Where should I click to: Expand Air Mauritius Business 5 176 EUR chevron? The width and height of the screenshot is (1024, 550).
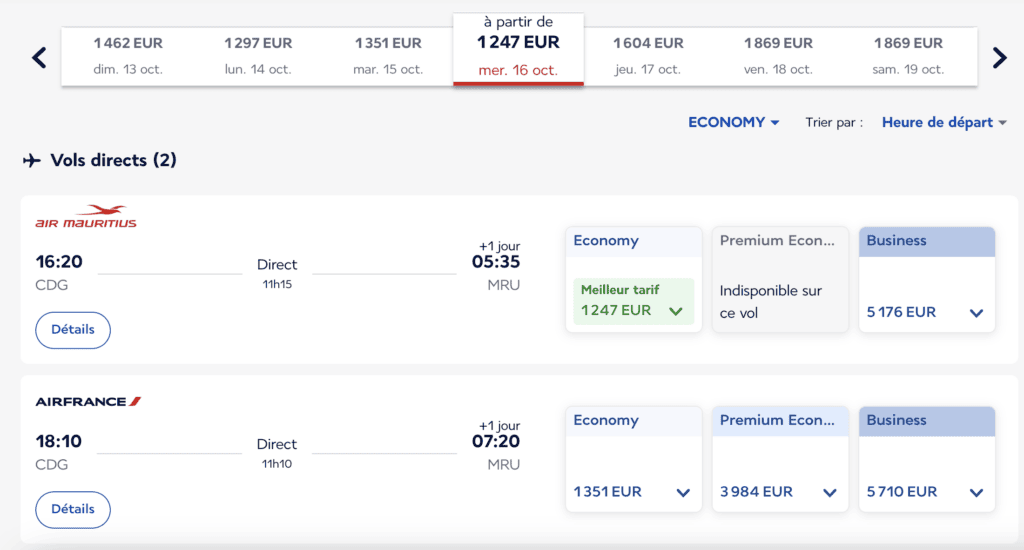click(976, 313)
